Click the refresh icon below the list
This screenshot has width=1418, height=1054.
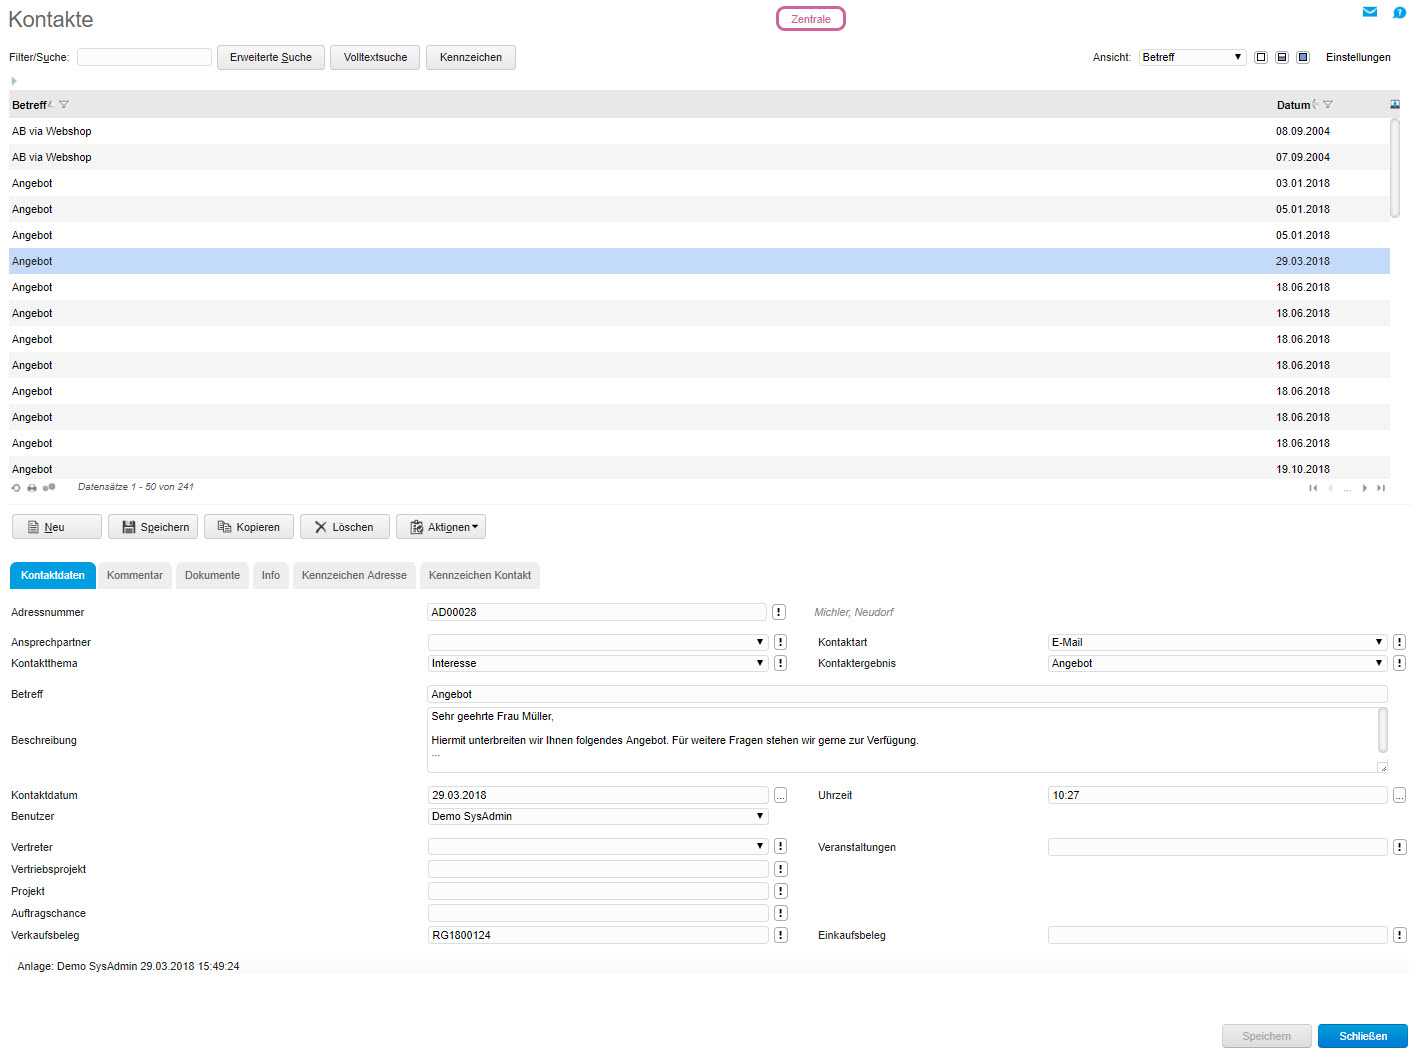(16, 488)
